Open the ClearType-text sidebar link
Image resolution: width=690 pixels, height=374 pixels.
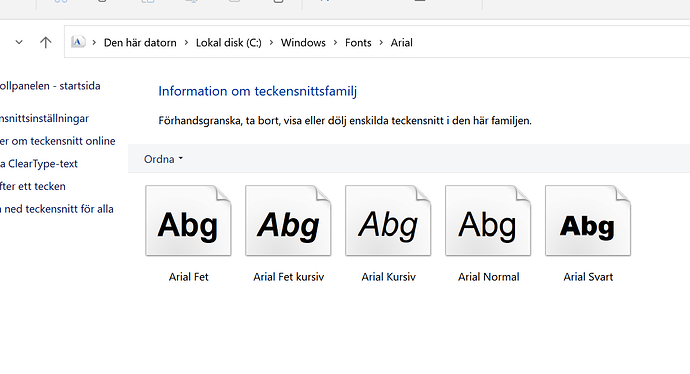pos(39,164)
